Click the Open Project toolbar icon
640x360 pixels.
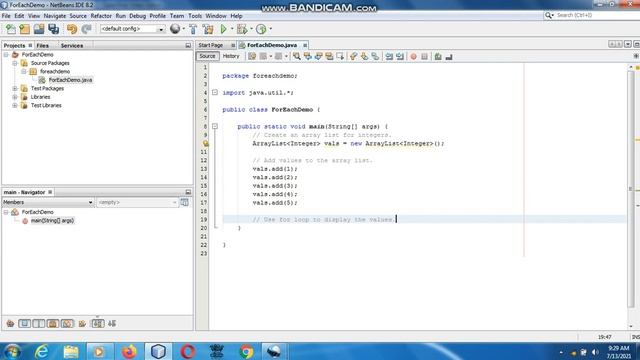tap(39, 29)
